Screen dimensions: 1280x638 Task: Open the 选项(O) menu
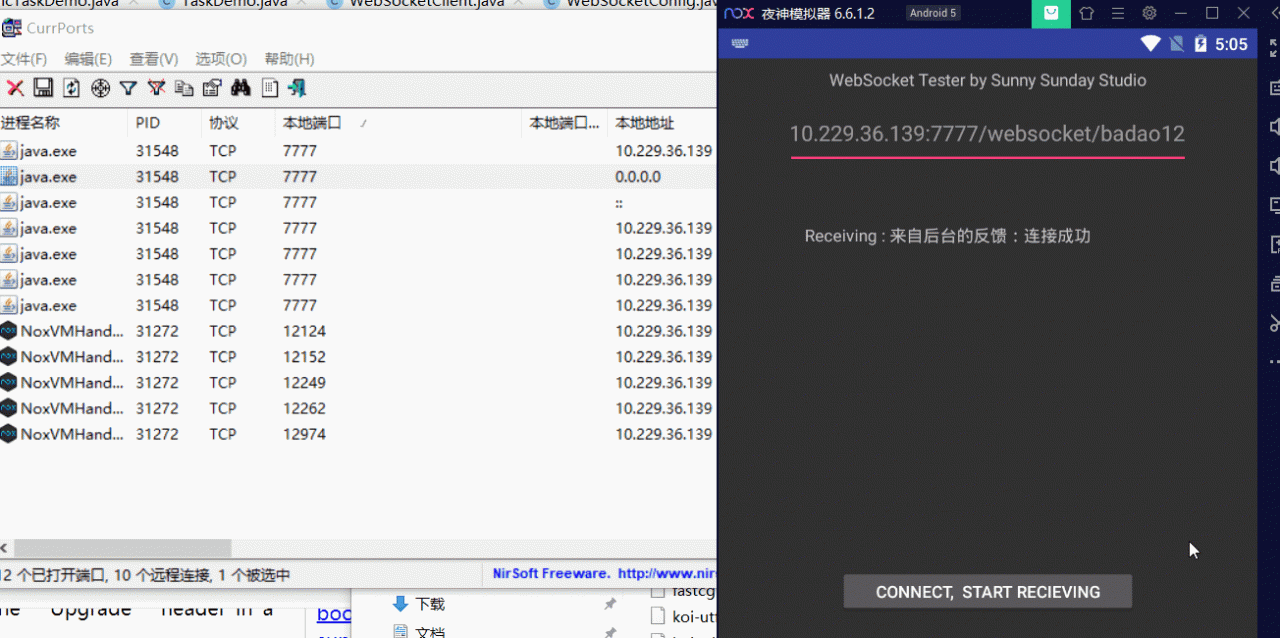pos(221,59)
